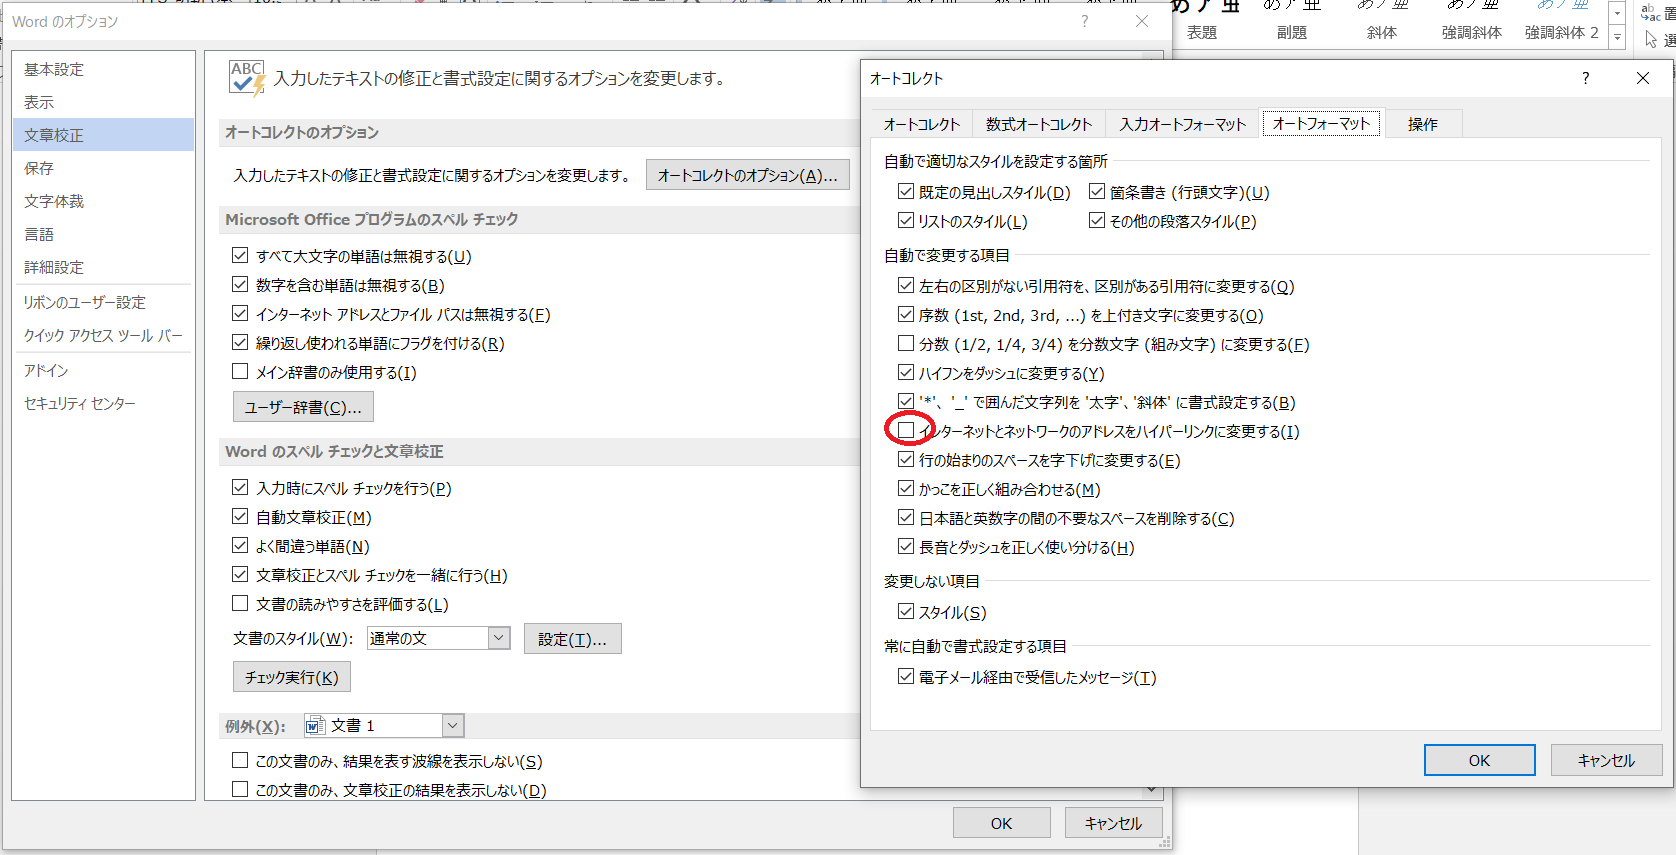
Task: Apply the 斜体 style in Word ribbon
Action: tap(1382, 22)
